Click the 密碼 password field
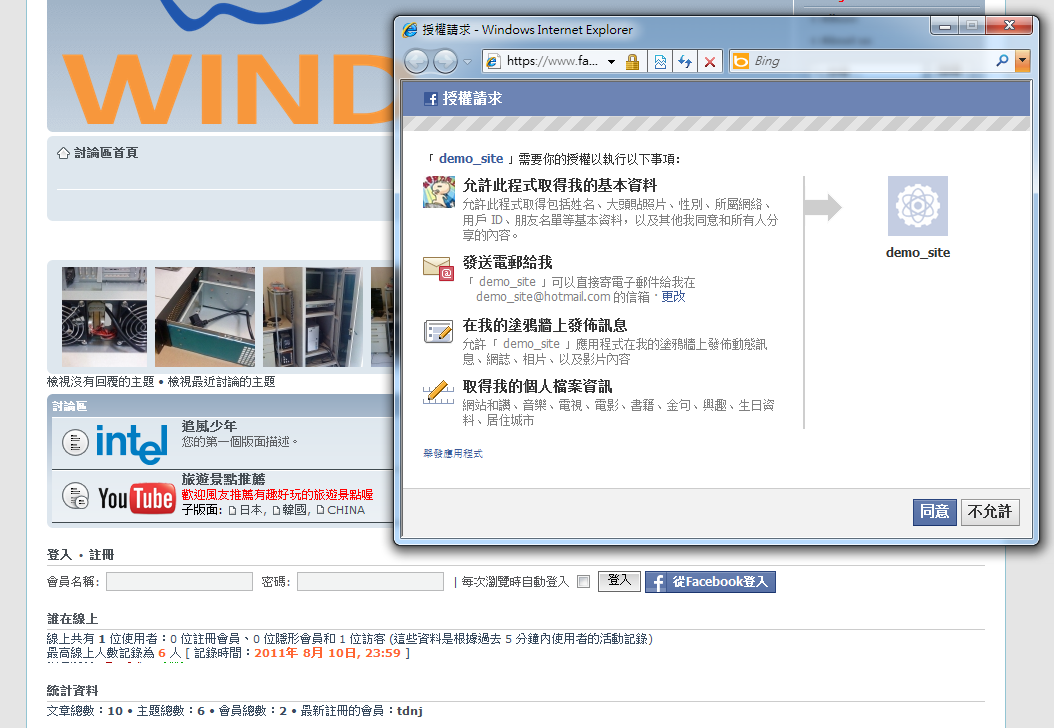Image resolution: width=1054 pixels, height=728 pixels. [370, 581]
